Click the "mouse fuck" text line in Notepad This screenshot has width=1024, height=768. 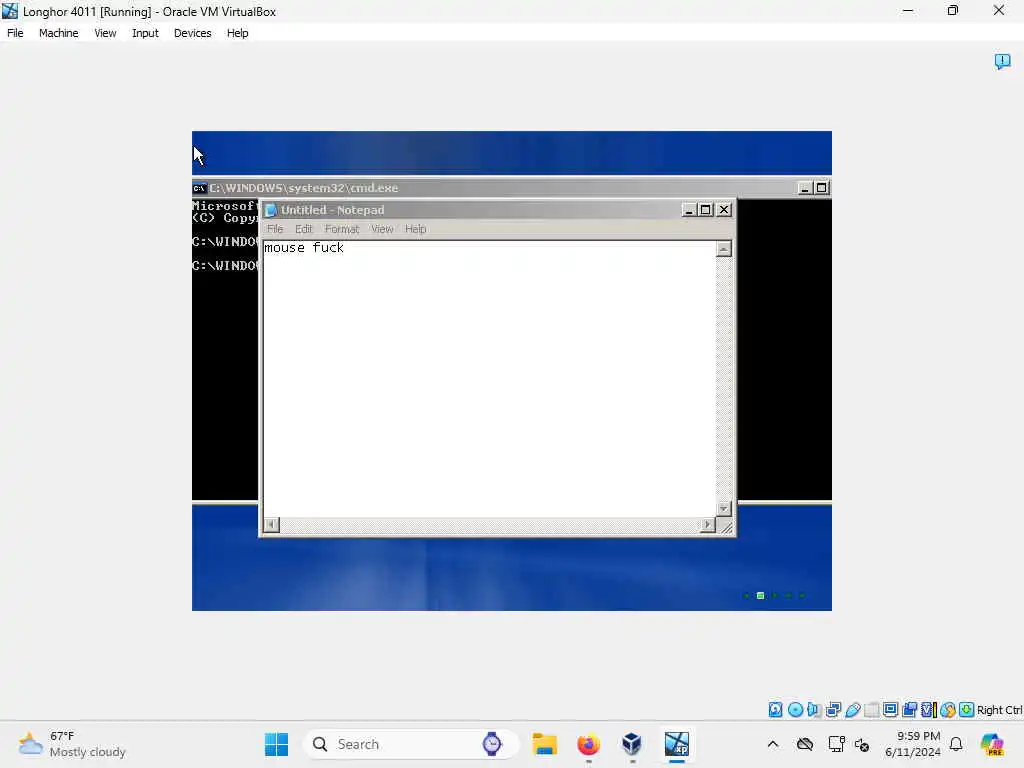click(x=304, y=248)
